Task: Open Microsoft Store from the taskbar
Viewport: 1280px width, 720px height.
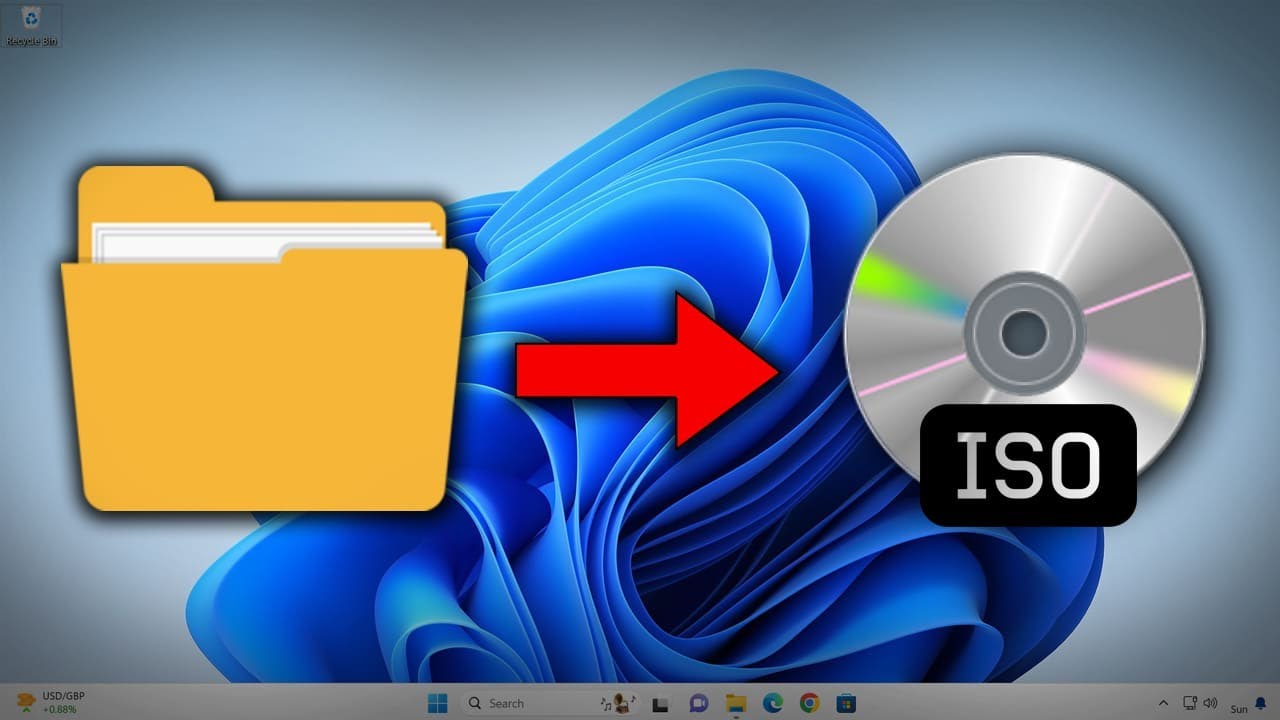Action: tap(846, 704)
